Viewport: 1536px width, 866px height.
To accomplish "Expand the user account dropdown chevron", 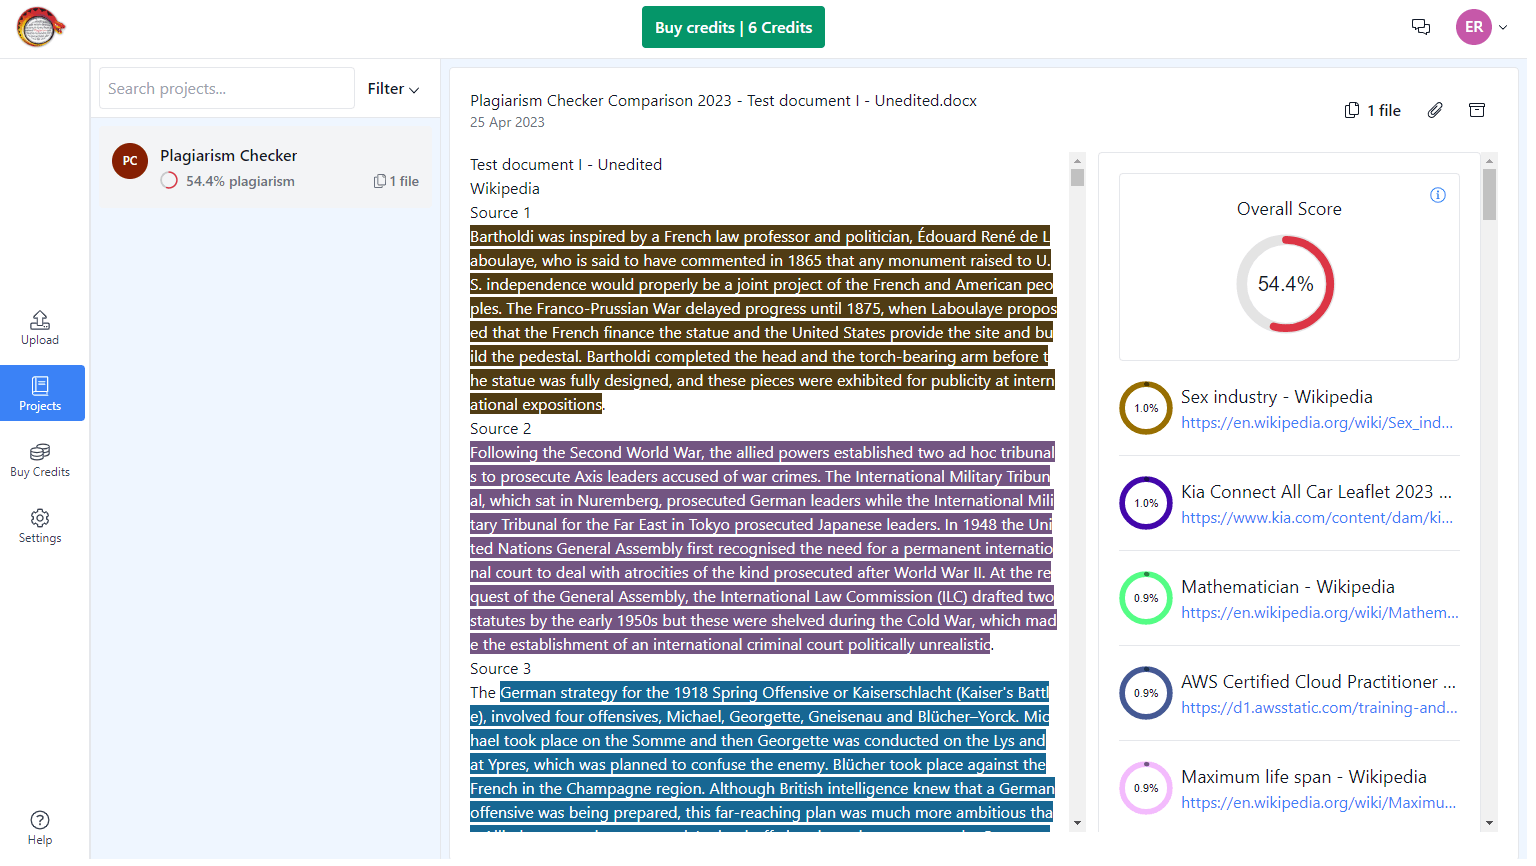I will point(1503,28).
